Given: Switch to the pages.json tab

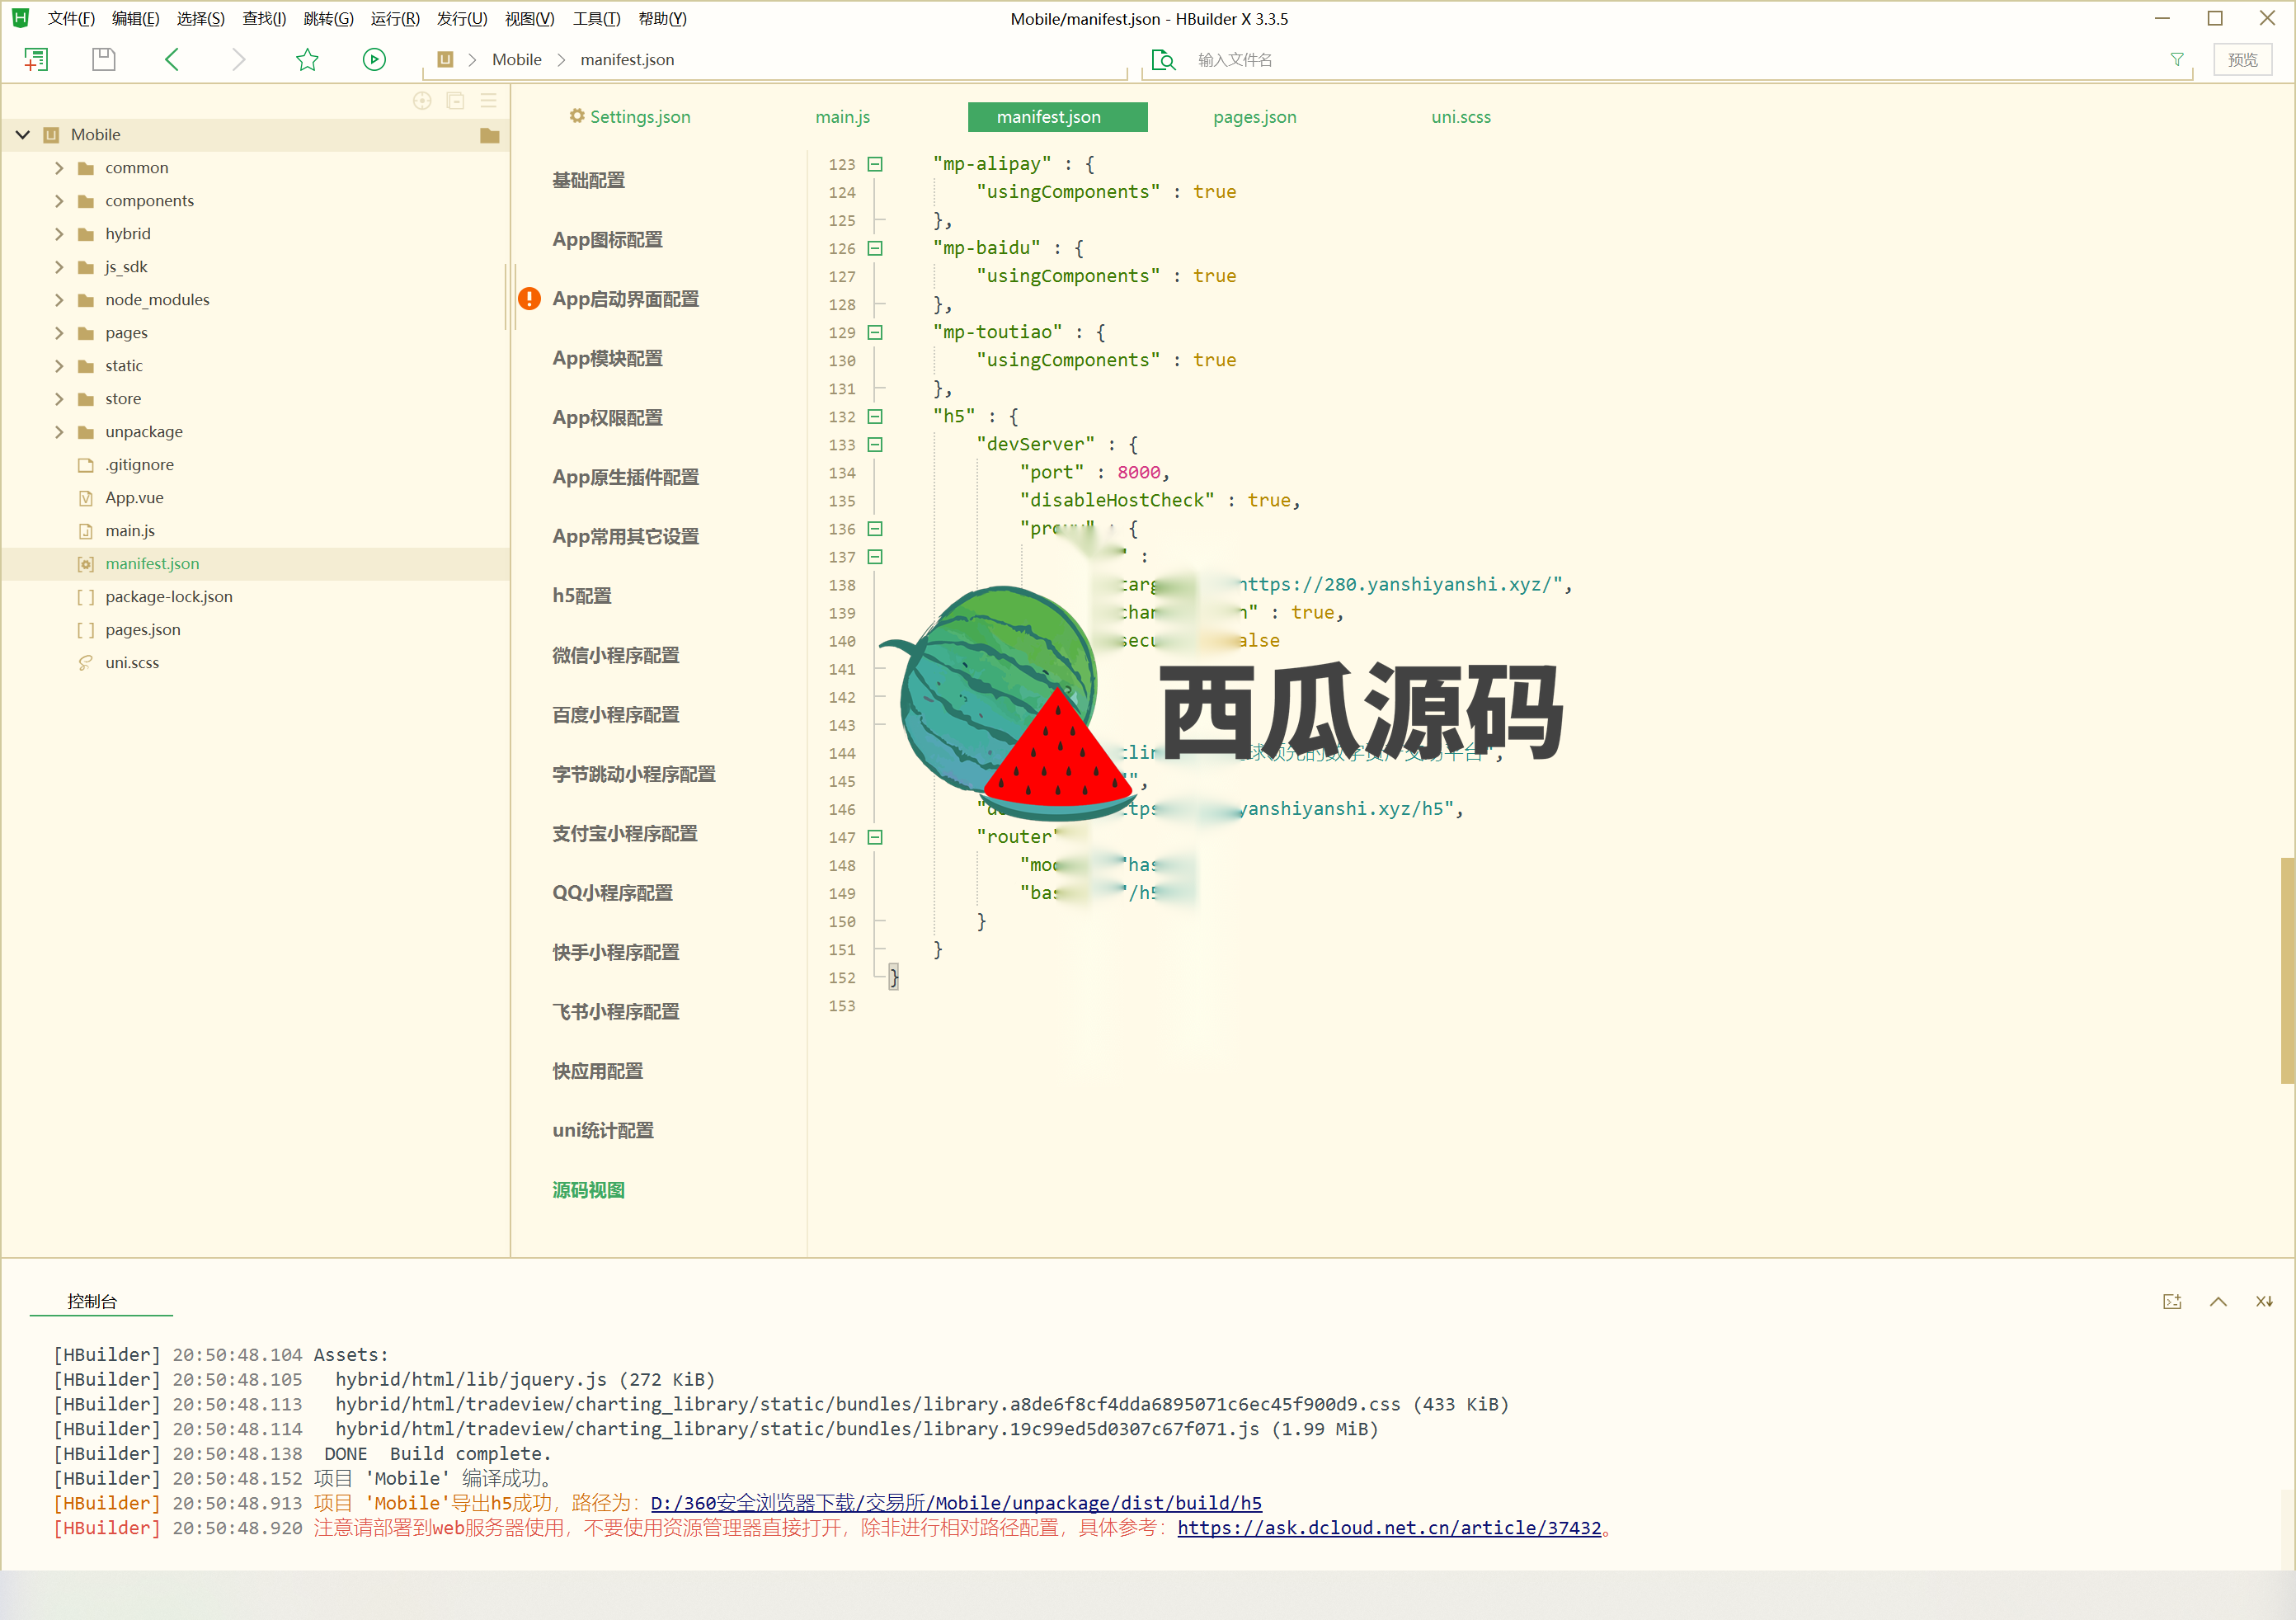Looking at the screenshot, I should tap(1254, 117).
